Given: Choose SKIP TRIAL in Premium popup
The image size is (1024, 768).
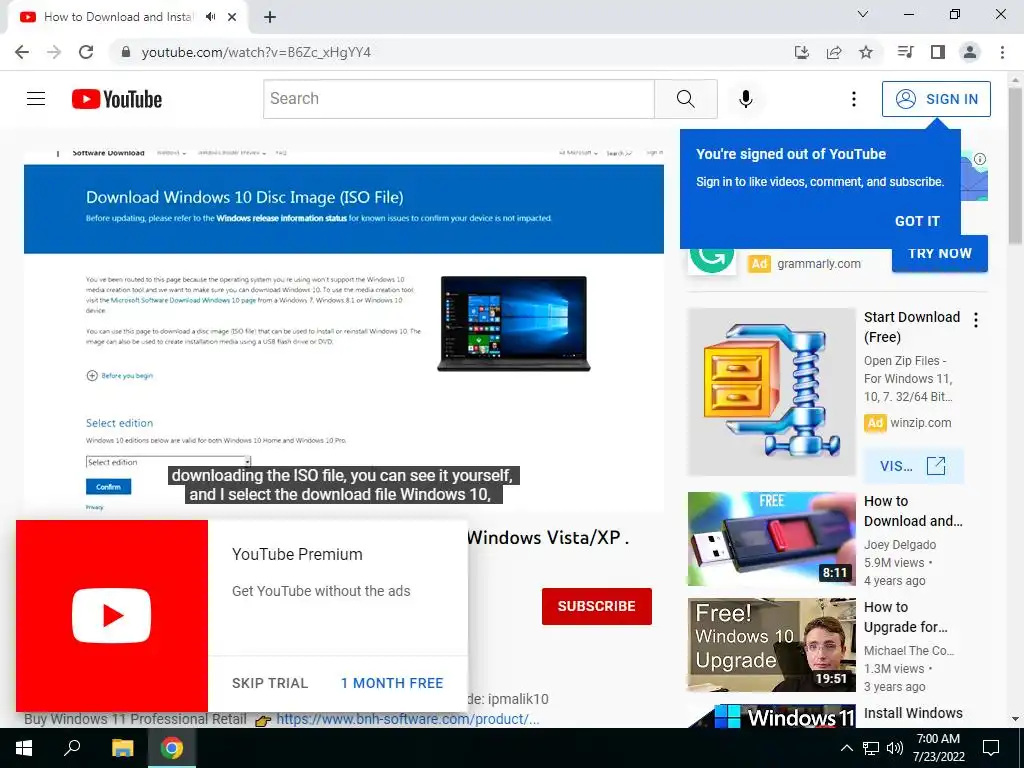Looking at the screenshot, I should point(270,683).
